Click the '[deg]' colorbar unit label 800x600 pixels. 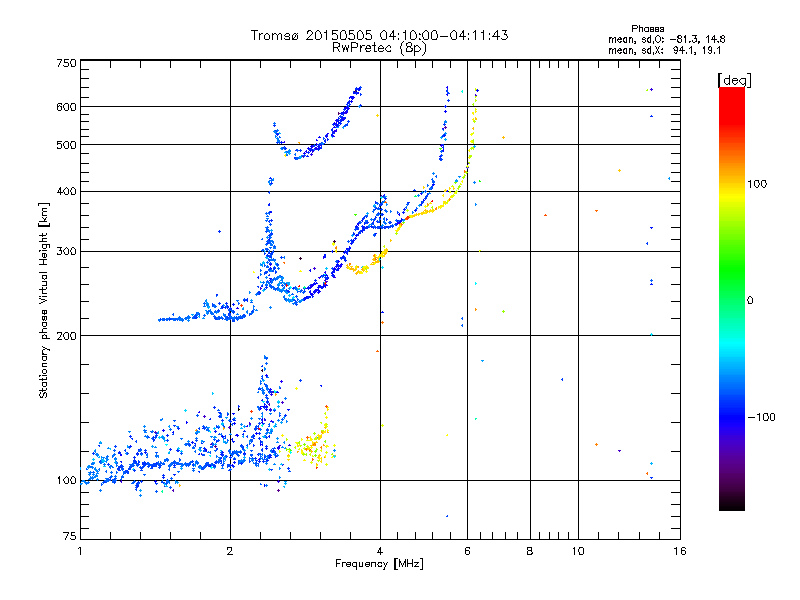click(734, 81)
